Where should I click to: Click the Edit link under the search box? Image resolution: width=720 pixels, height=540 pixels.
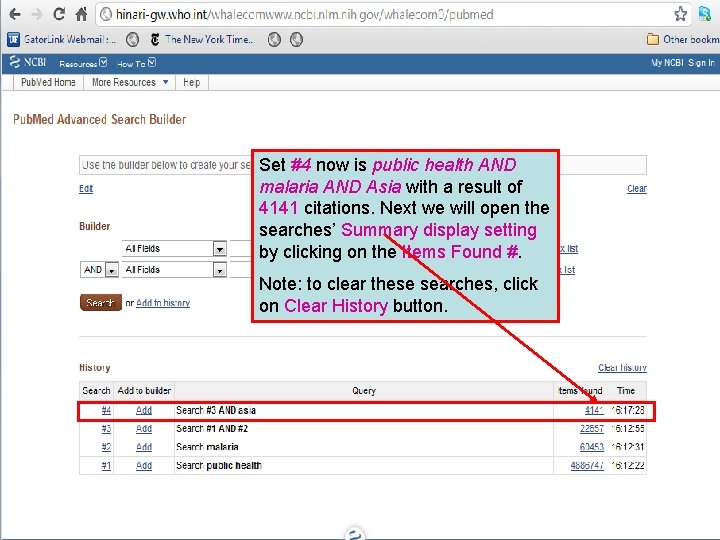pos(86,189)
